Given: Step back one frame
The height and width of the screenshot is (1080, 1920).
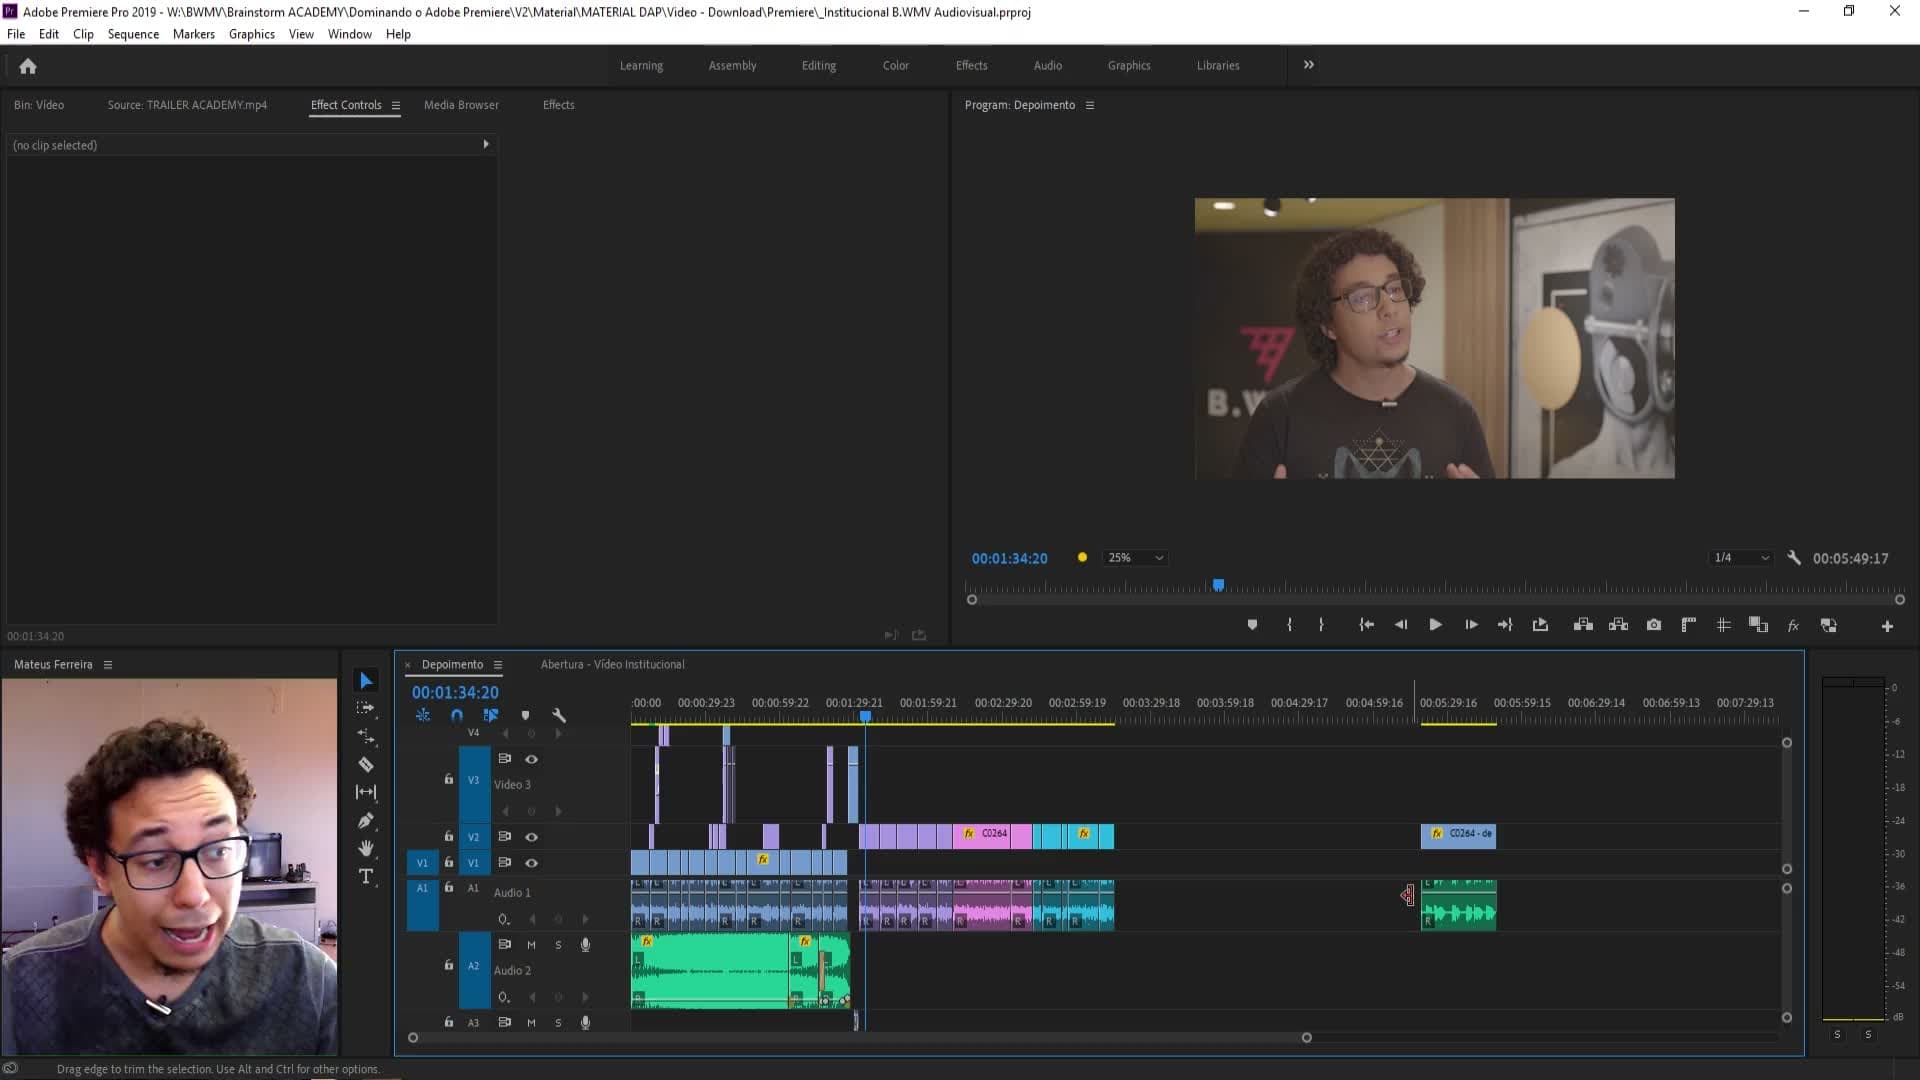Looking at the screenshot, I should 1401,625.
